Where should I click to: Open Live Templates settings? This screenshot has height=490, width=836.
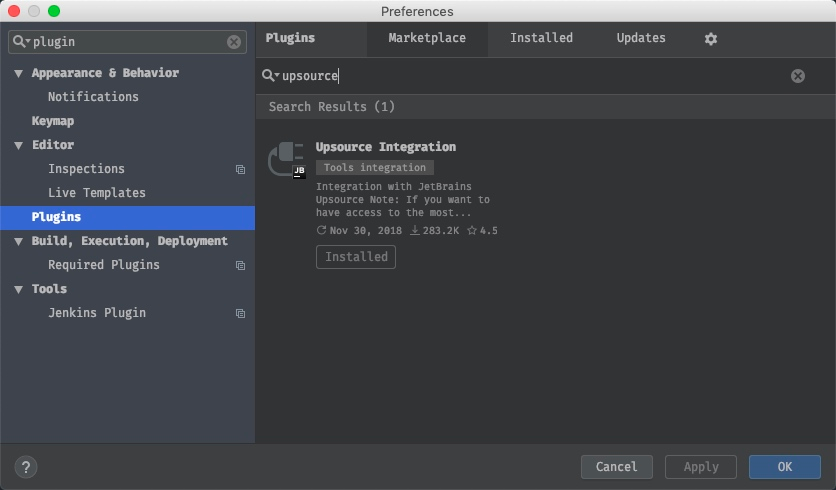click(97, 193)
